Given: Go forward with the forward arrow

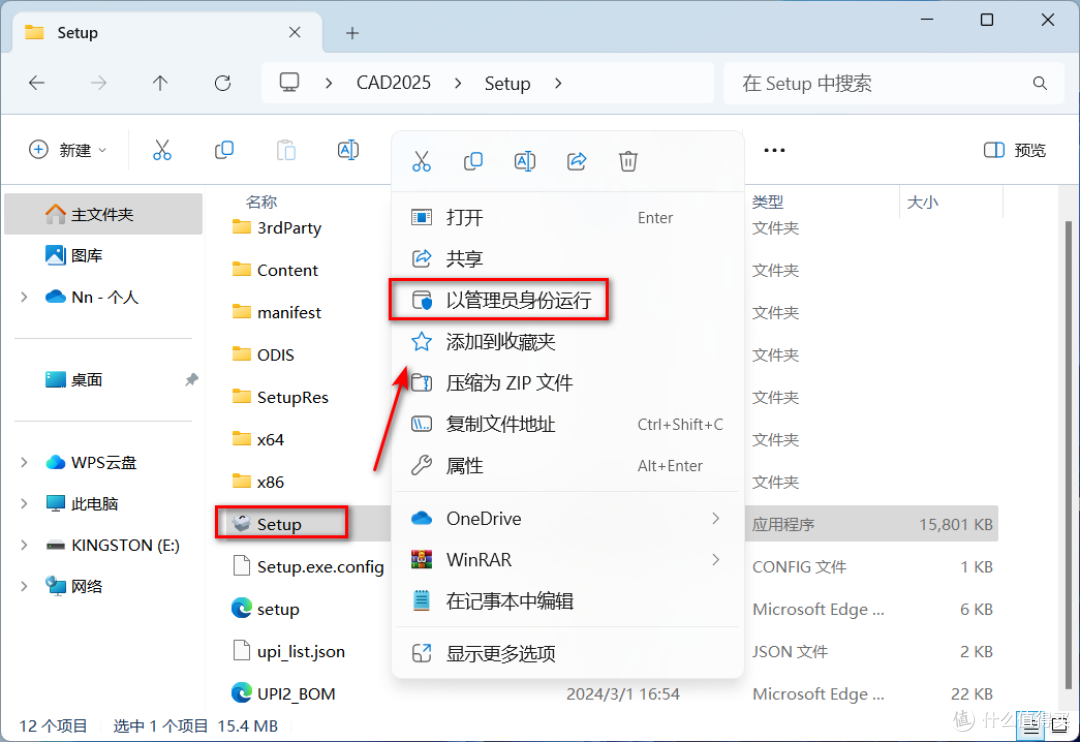Looking at the screenshot, I should click(x=98, y=83).
